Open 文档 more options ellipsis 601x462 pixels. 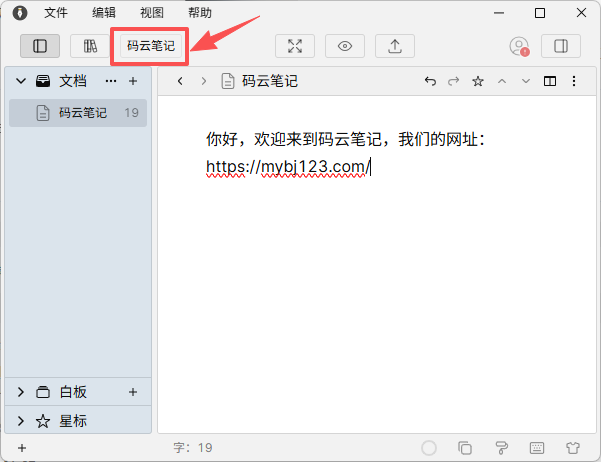coord(111,81)
